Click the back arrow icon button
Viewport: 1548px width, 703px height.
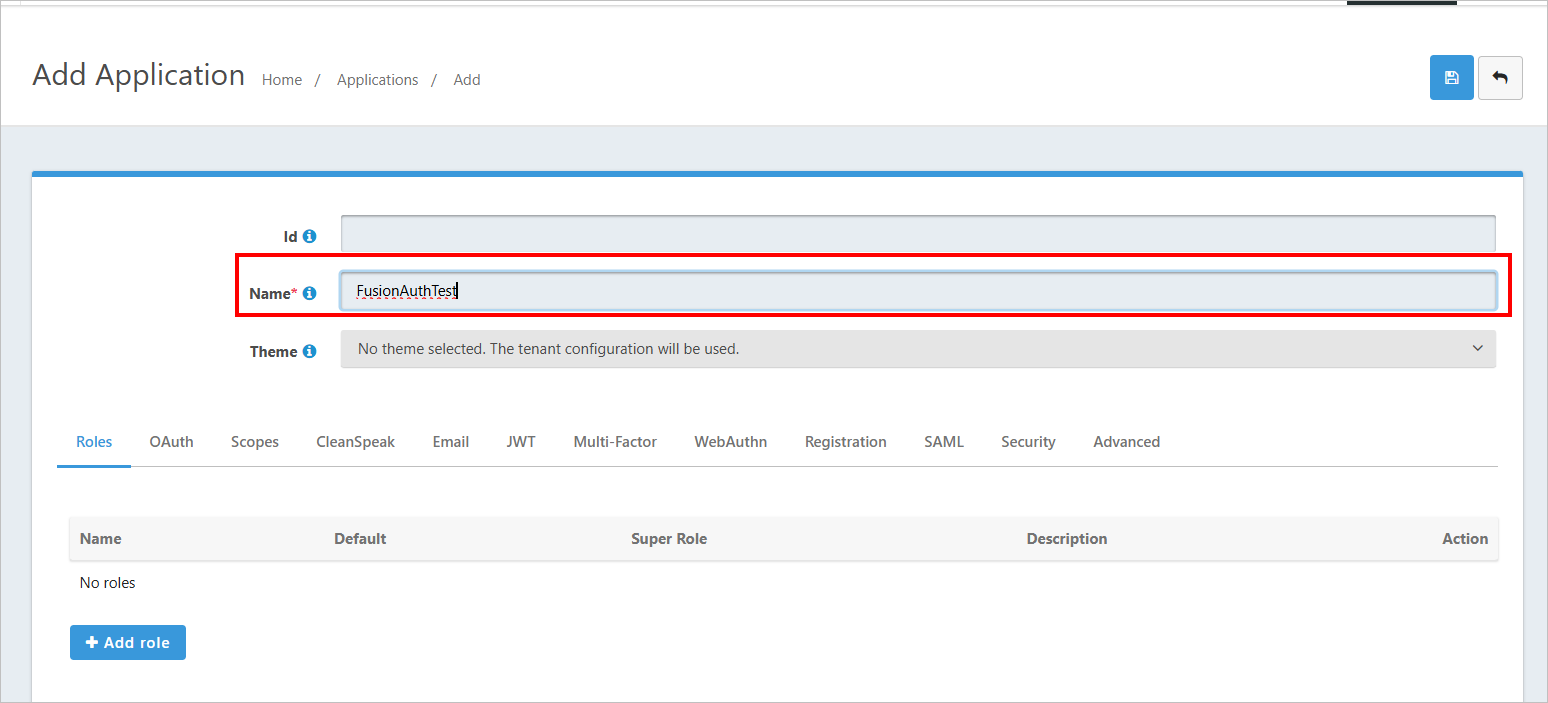coord(1500,78)
